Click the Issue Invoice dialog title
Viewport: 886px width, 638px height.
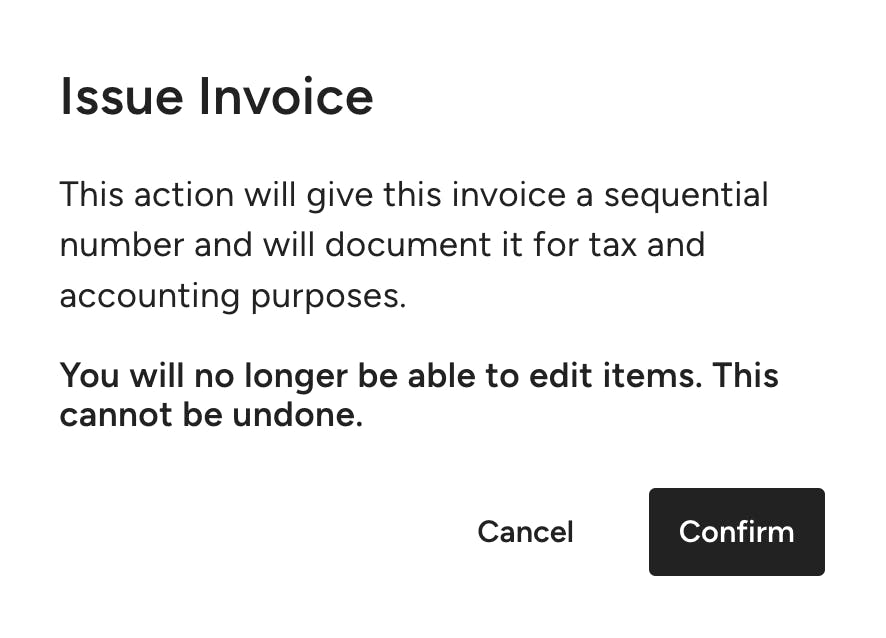point(216,96)
